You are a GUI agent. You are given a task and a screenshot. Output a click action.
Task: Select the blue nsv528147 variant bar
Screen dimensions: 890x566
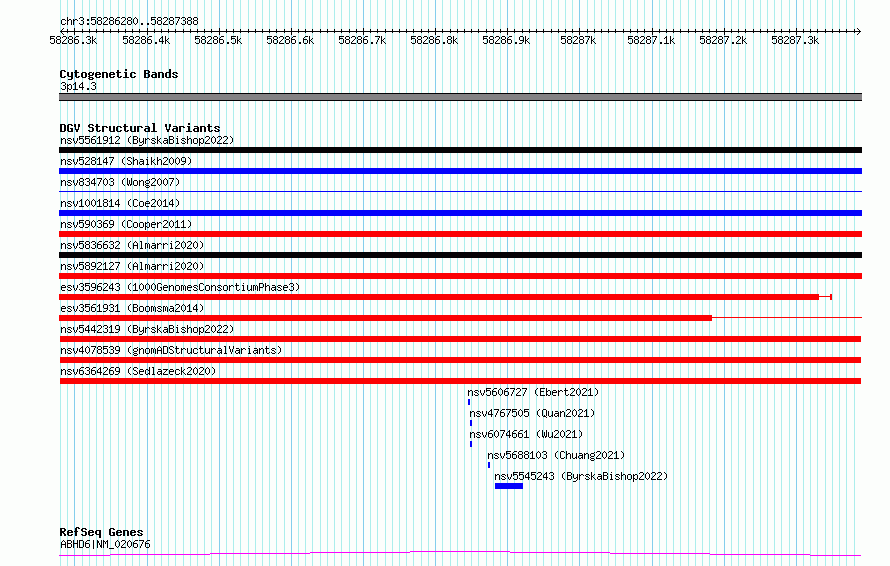460,171
